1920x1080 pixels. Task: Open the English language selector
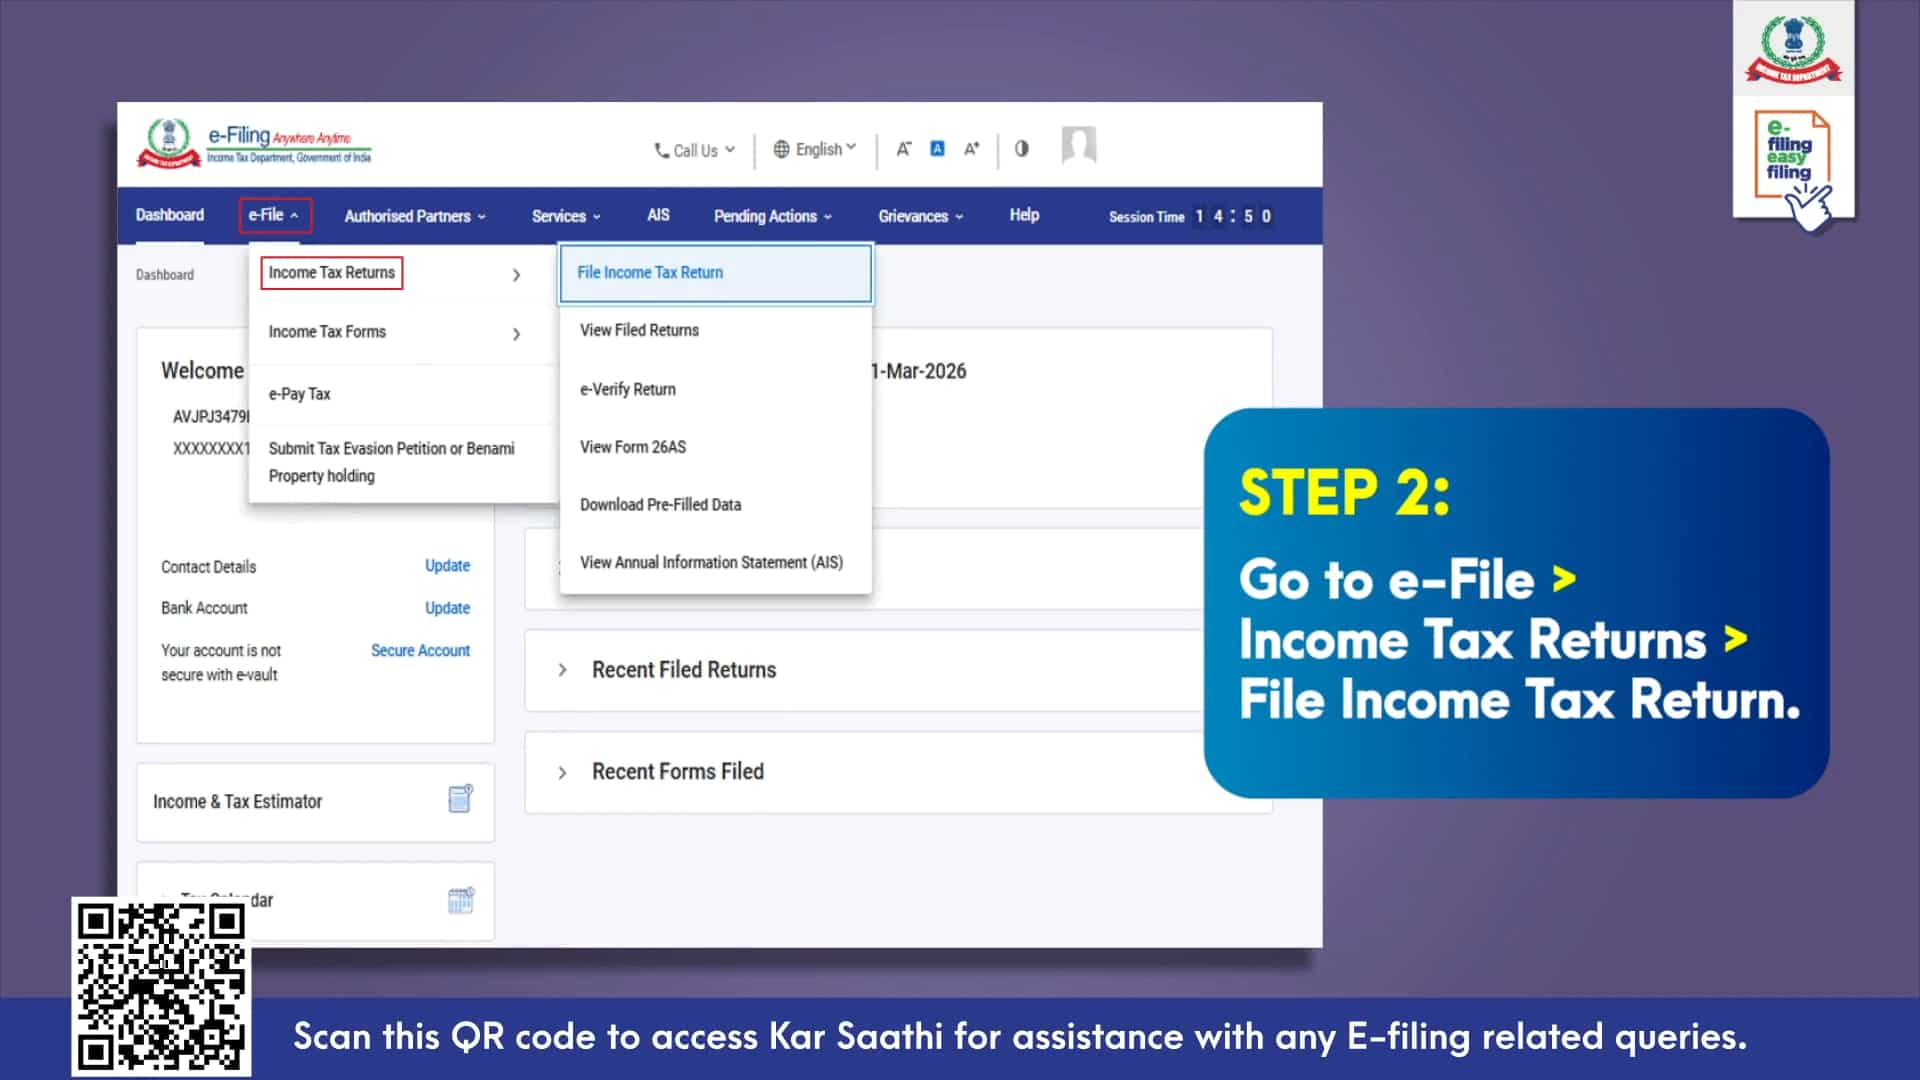815,149
